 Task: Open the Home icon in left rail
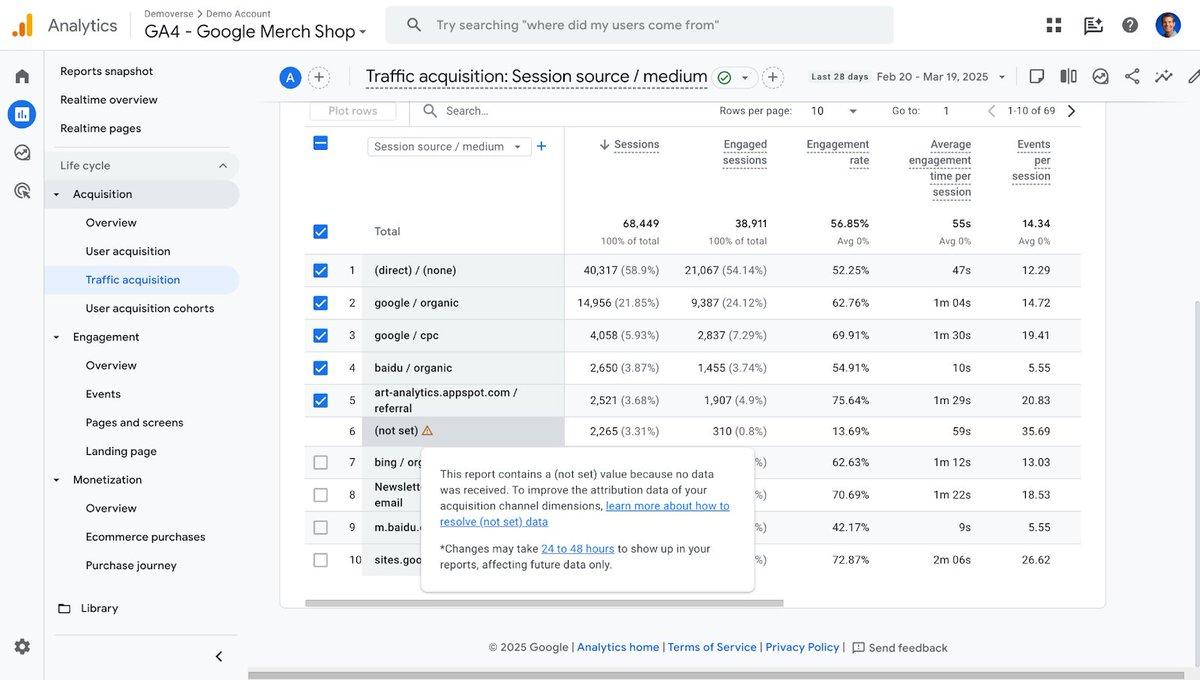coord(22,76)
